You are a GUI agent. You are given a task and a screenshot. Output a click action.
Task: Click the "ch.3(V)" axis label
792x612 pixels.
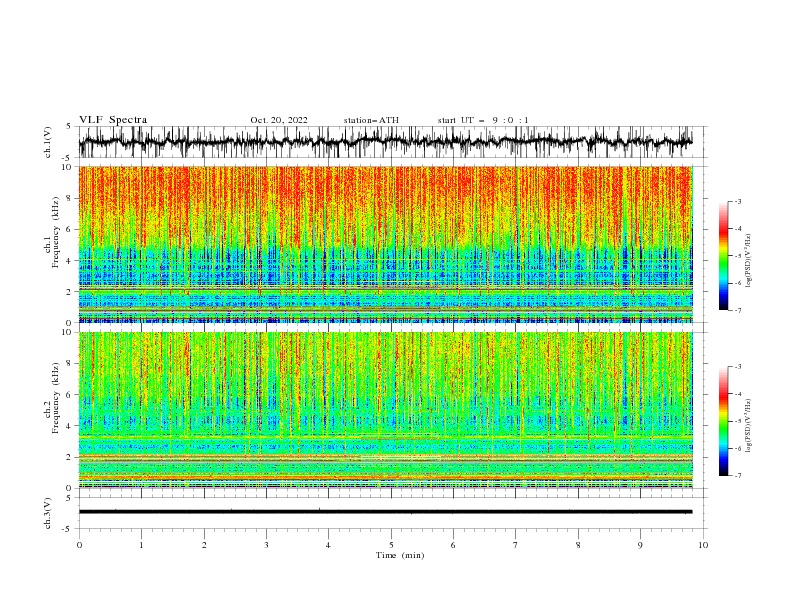48,513
